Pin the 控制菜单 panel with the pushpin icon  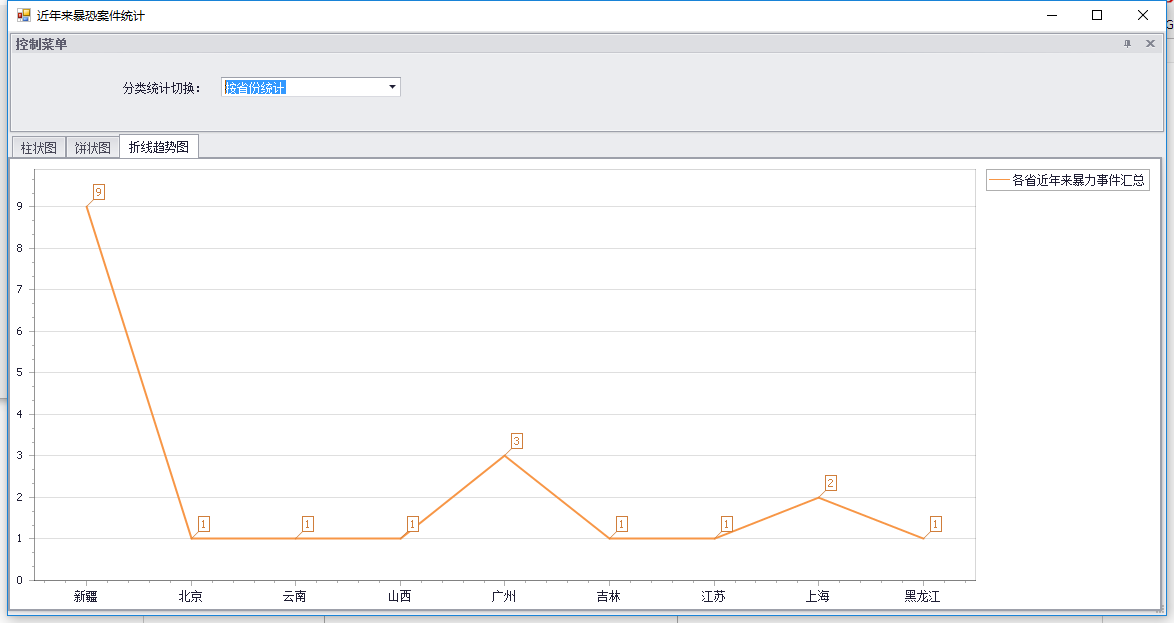[1128, 44]
